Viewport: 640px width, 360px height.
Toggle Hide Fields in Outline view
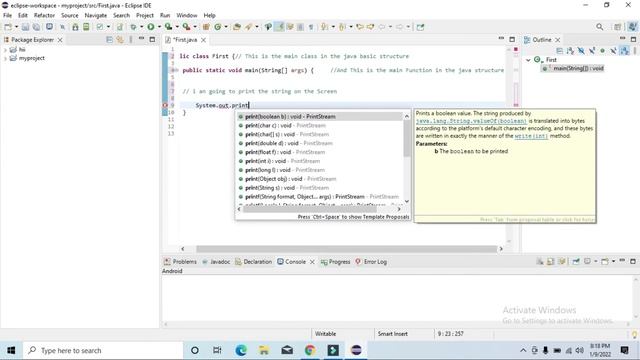tap(581, 51)
